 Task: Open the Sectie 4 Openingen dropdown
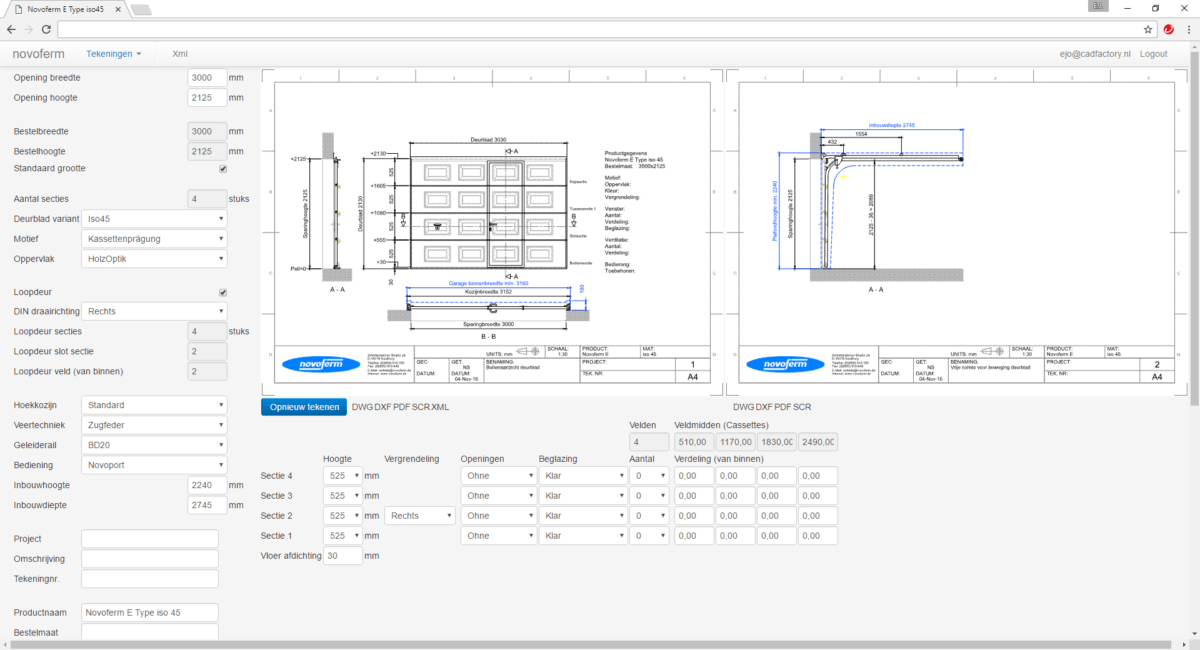pyautogui.click(x=498, y=476)
